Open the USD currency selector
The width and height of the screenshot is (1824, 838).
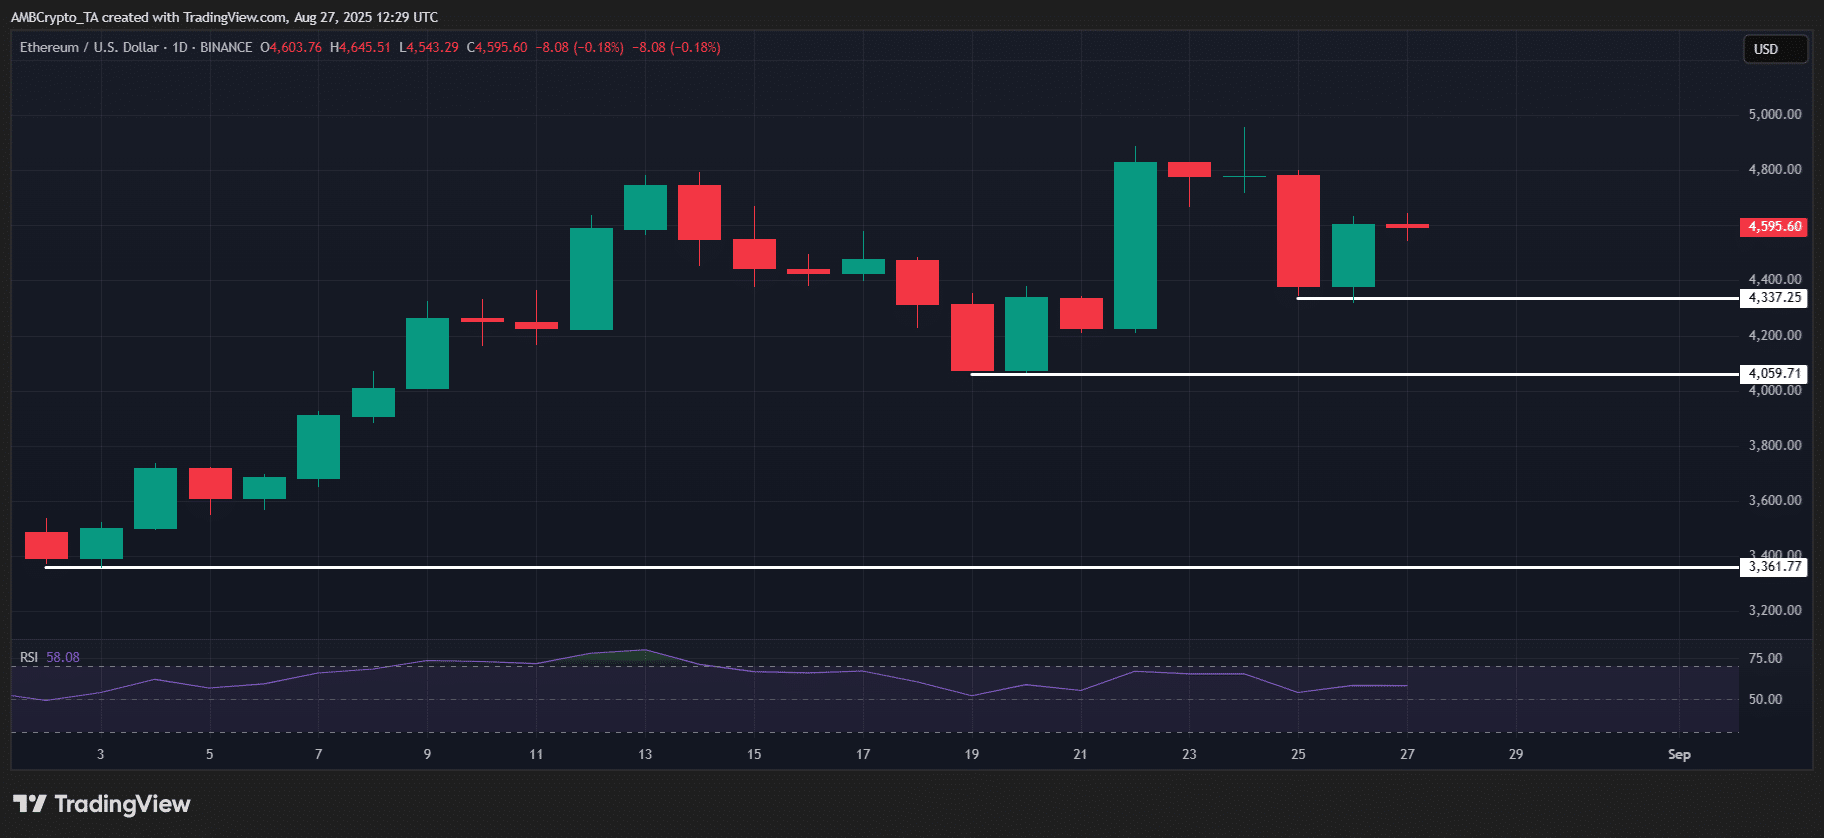point(1775,49)
